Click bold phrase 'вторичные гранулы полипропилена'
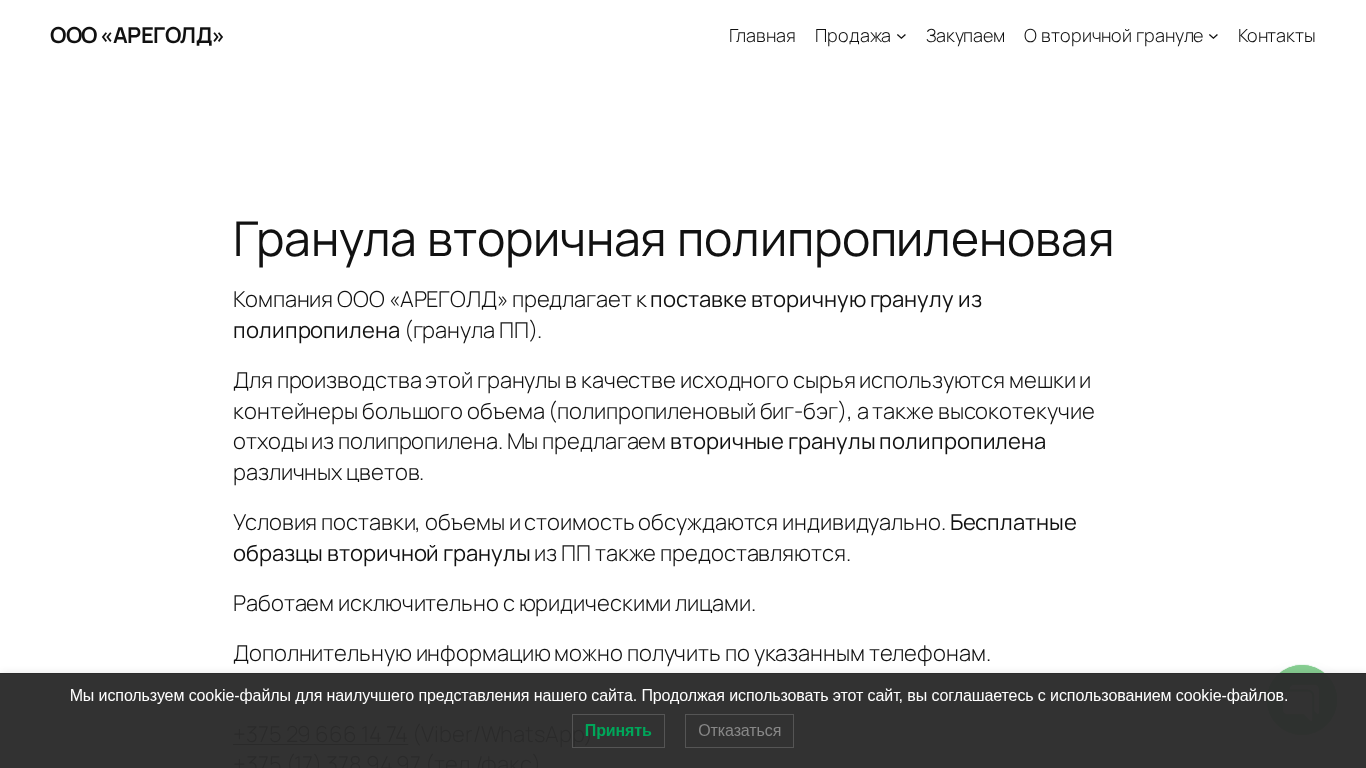Screen dimensions: 1366x768 pos(858,441)
